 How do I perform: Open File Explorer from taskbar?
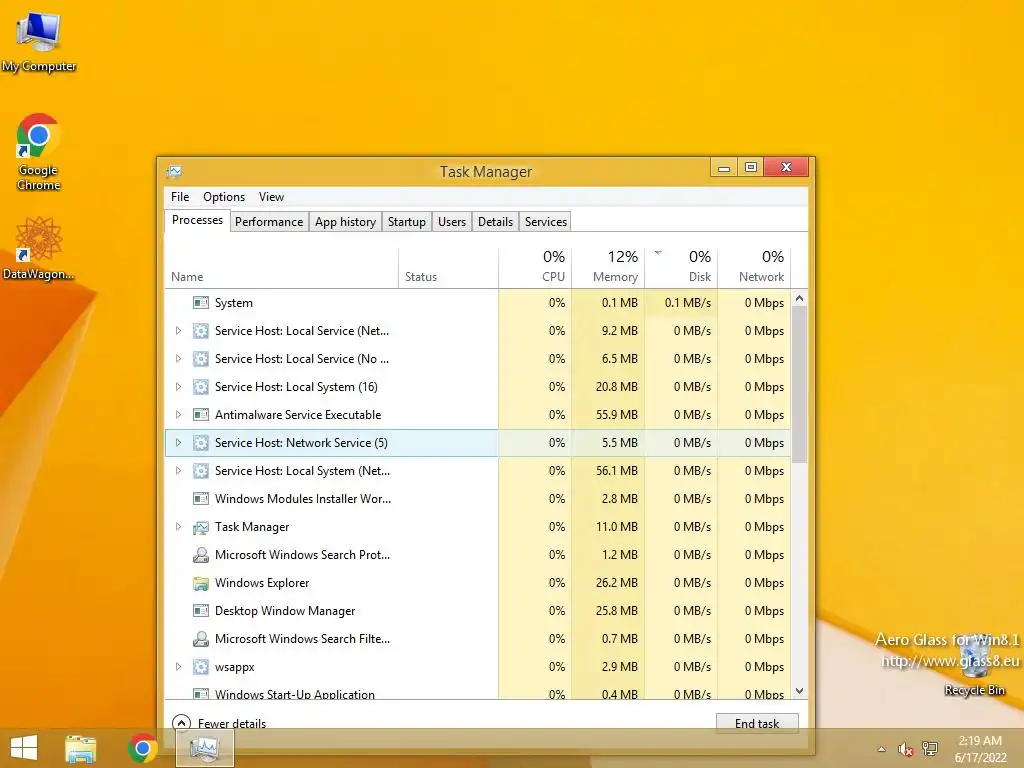pyautogui.click(x=81, y=748)
